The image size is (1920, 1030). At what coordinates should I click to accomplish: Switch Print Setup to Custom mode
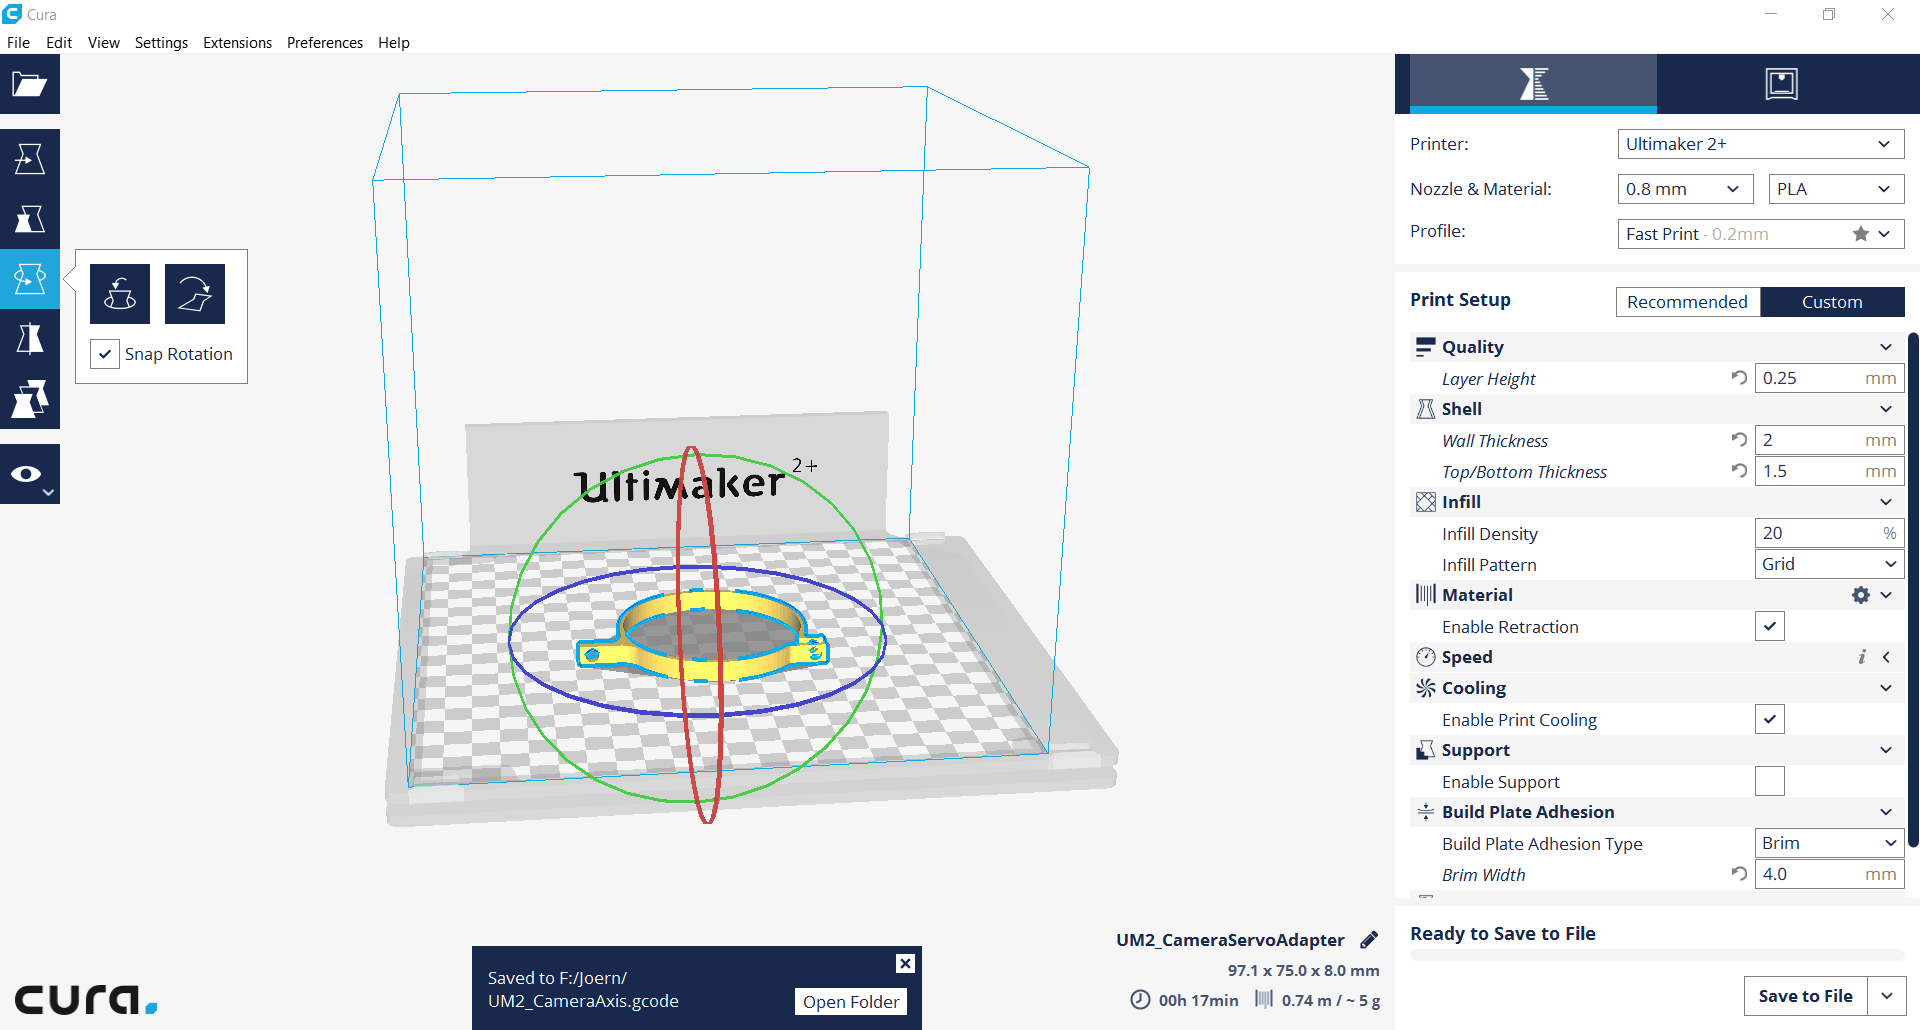[x=1832, y=302]
